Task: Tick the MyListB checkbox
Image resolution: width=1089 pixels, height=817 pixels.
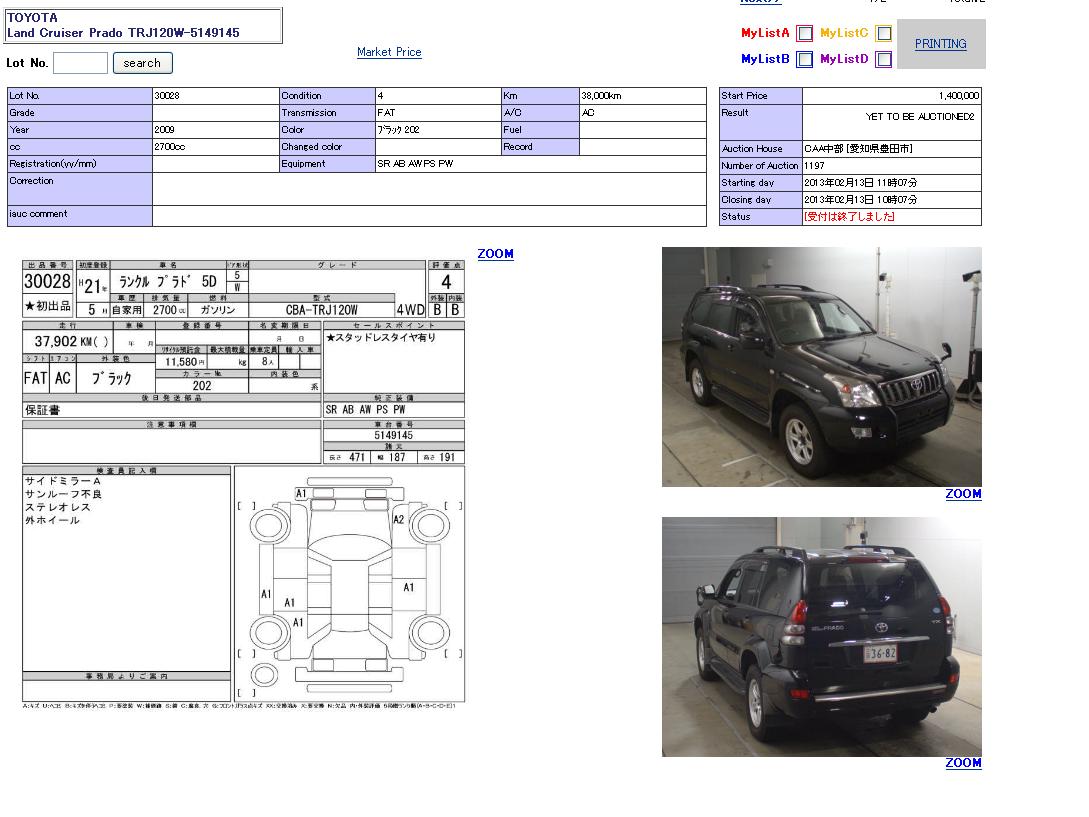Action: tap(804, 59)
